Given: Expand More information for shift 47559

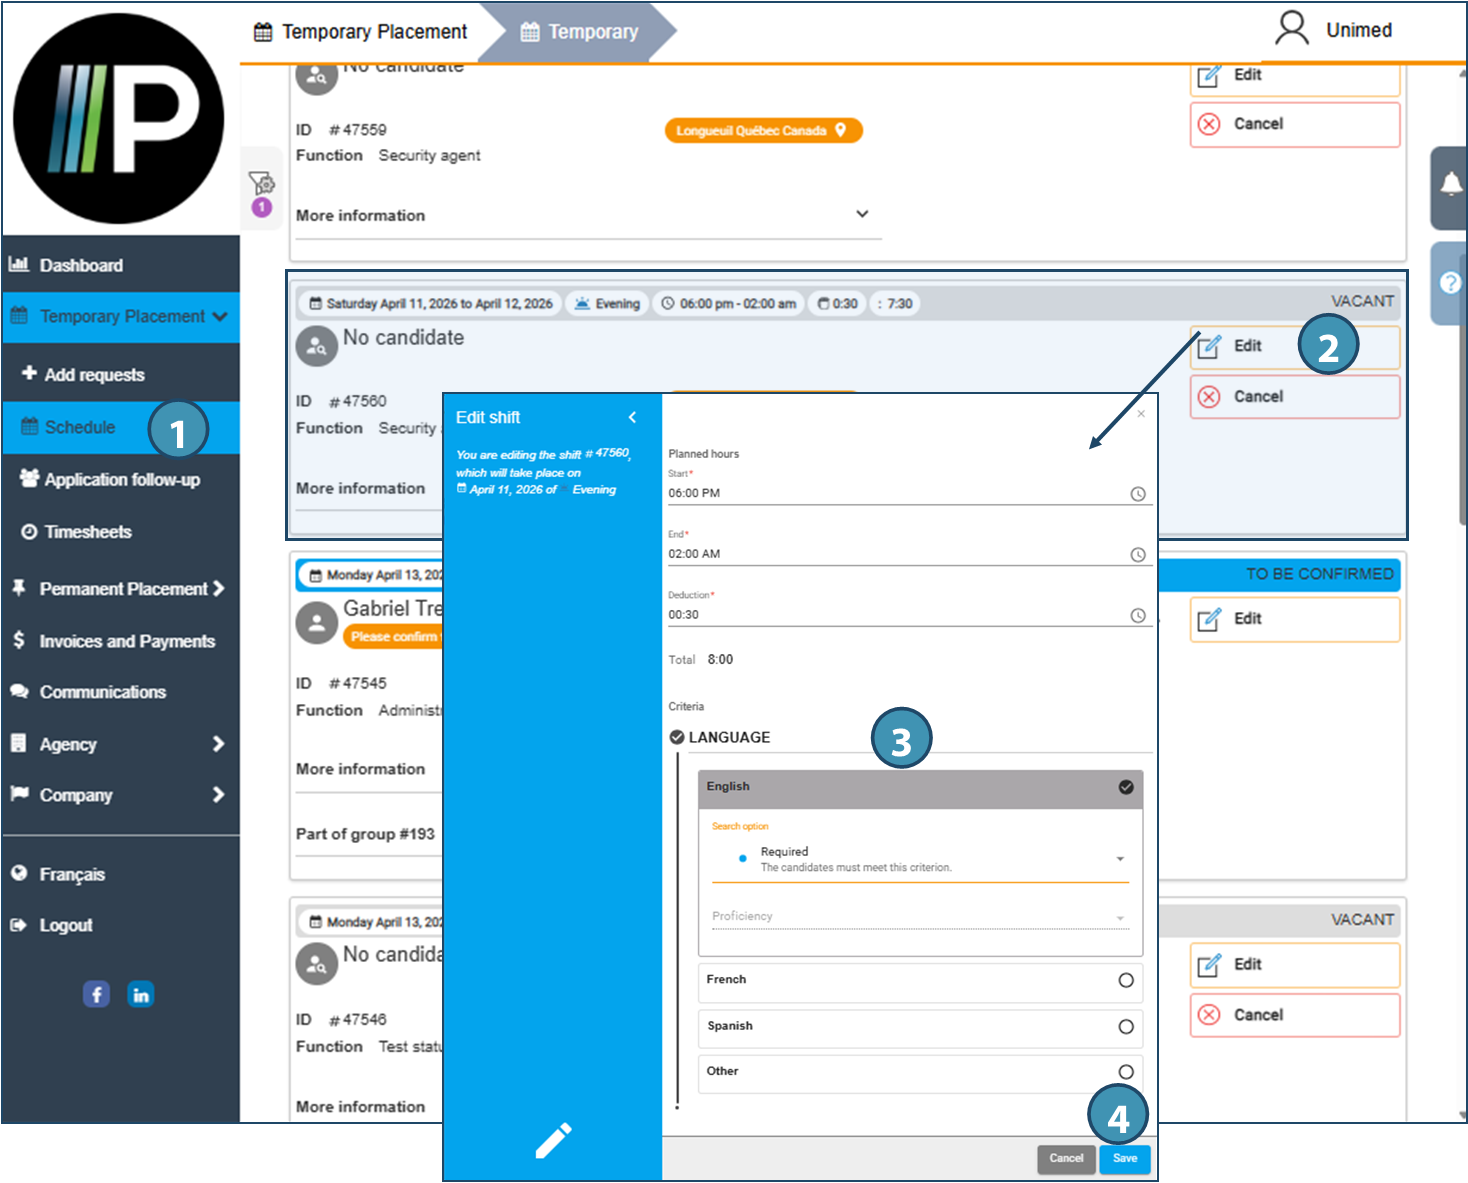Looking at the screenshot, I should [862, 215].
